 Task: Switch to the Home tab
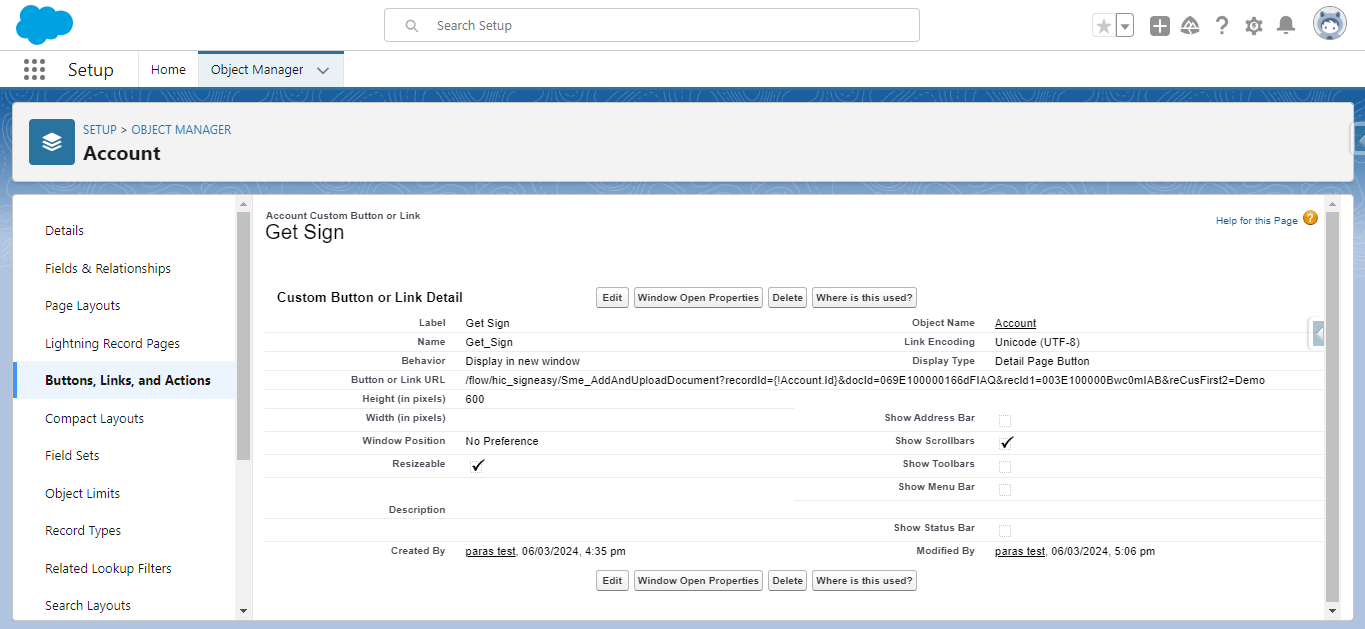[168, 69]
